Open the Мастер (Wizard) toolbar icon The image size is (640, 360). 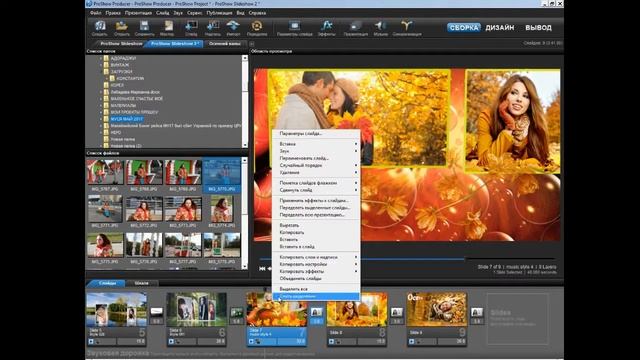tap(167, 28)
